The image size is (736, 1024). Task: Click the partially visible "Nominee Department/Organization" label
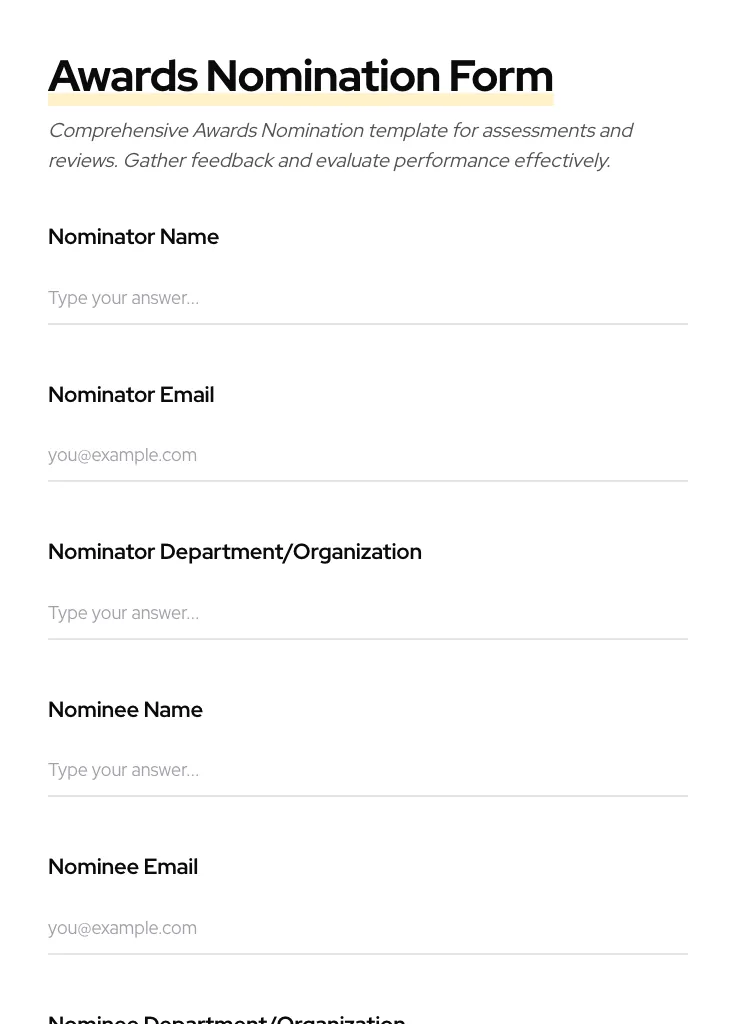coord(227,1018)
